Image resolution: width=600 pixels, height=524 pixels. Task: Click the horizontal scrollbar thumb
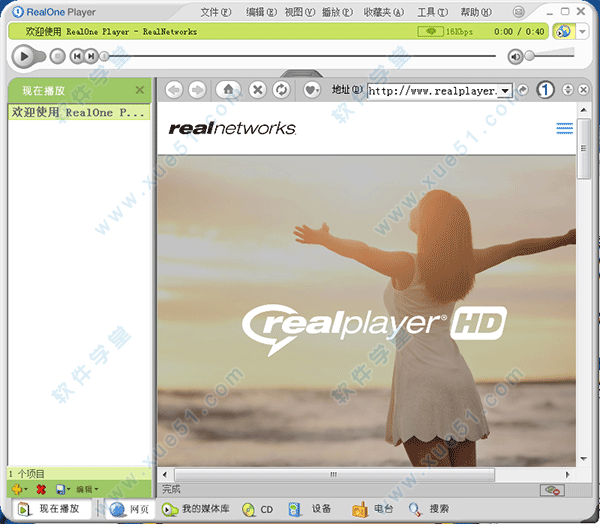coord(334,475)
